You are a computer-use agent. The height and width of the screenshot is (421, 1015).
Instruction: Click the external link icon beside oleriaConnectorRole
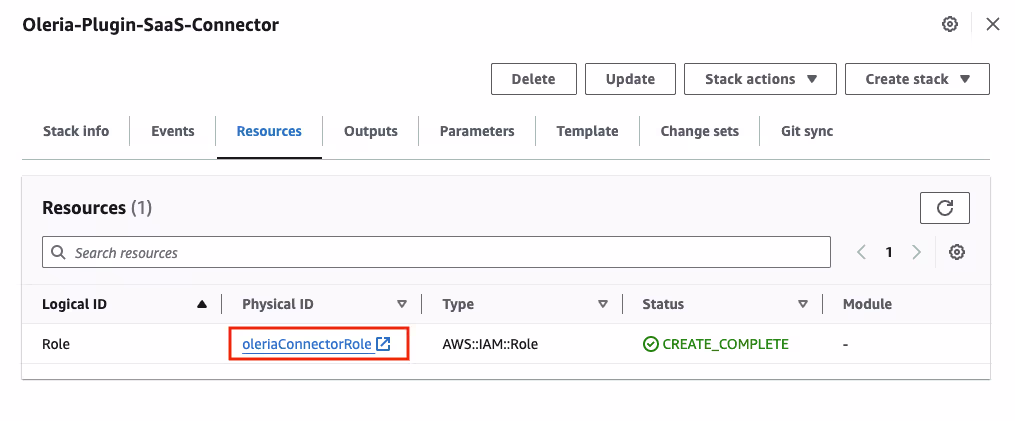click(383, 344)
